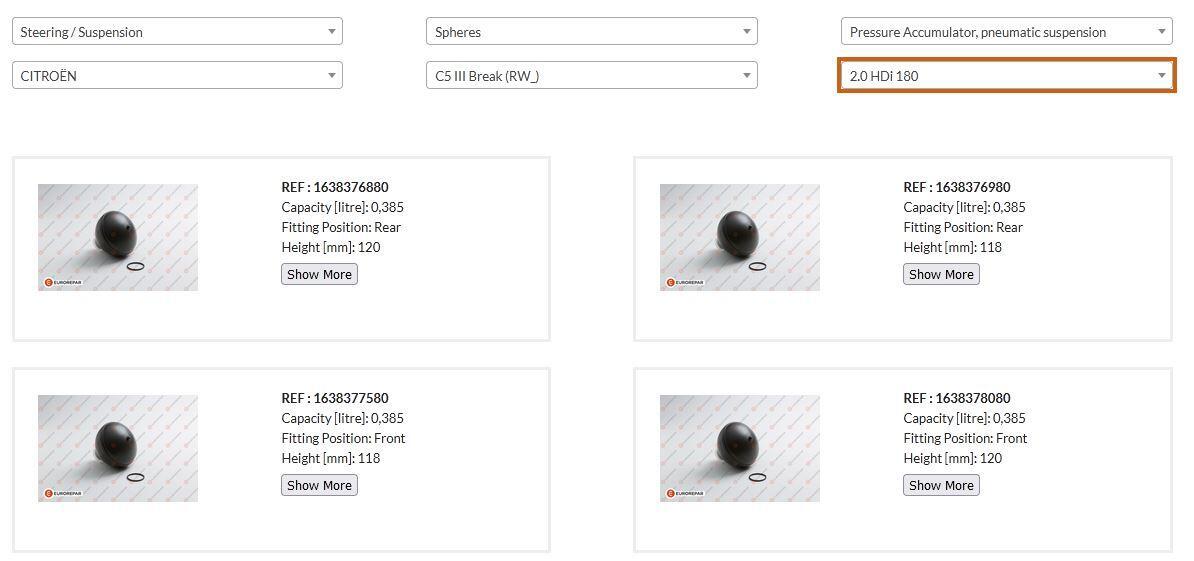Image resolution: width=1194 pixels, height=561 pixels.
Task: Open the Spheres subcategory dropdown
Action: pyautogui.click(x=592, y=32)
